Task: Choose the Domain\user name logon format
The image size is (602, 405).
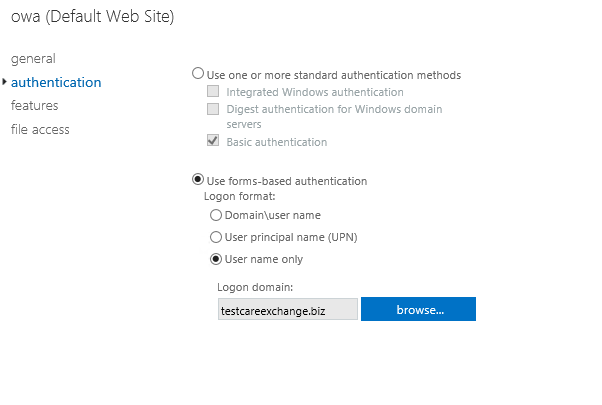Action: click(x=216, y=215)
